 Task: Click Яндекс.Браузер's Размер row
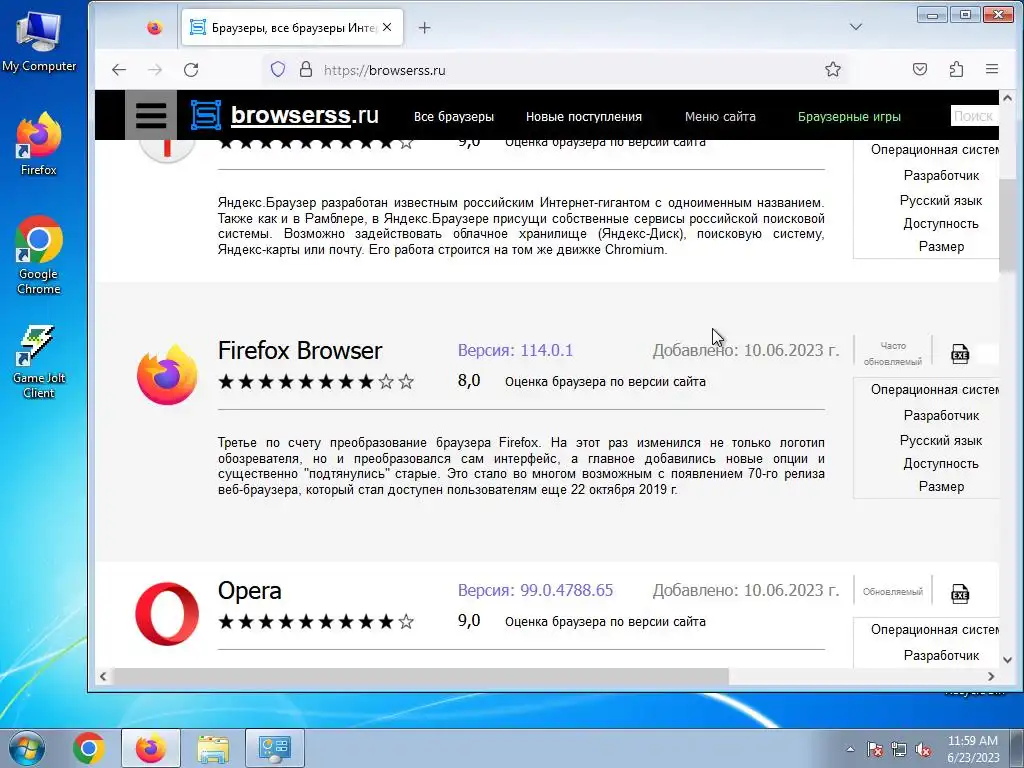pyautogui.click(x=941, y=246)
